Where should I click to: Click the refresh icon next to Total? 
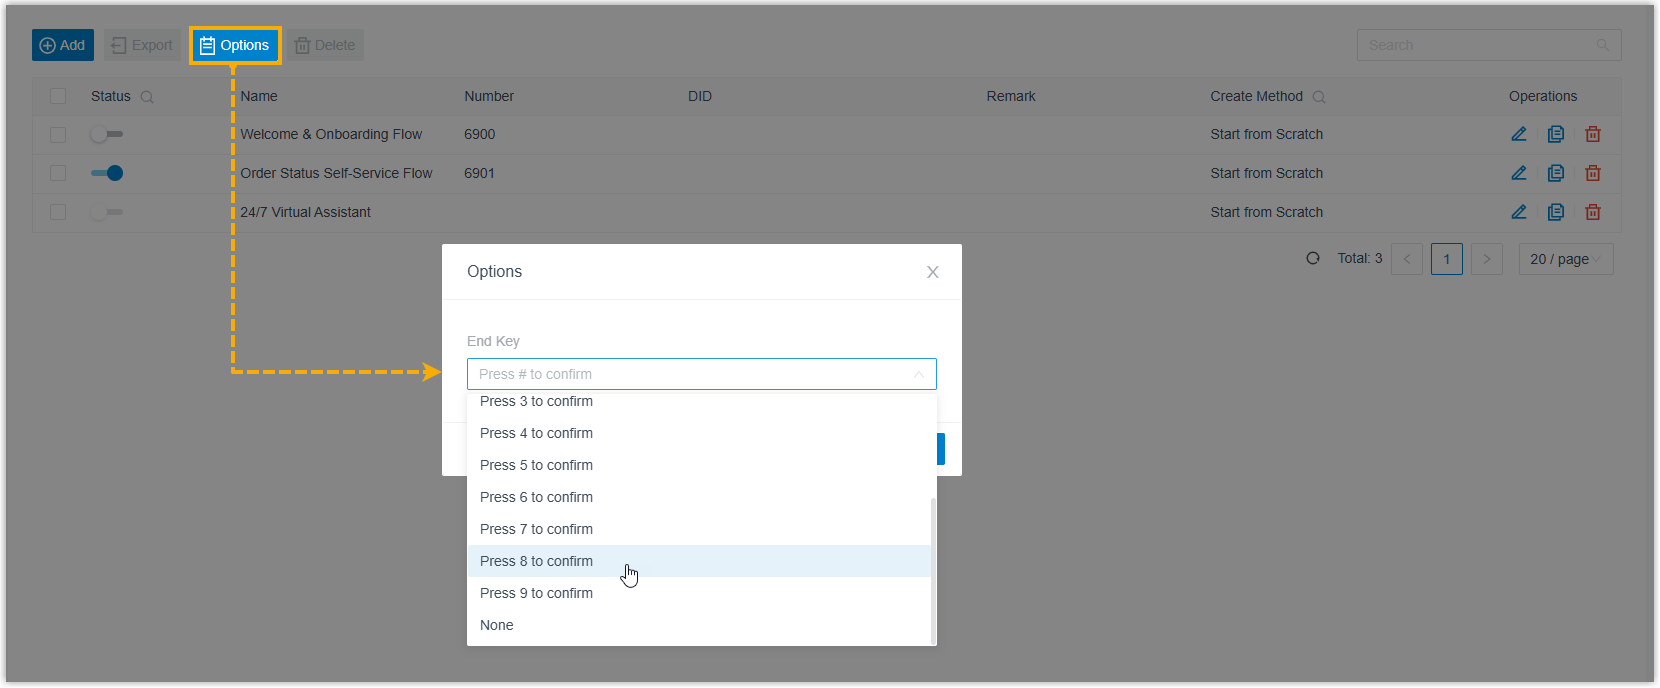1313,258
